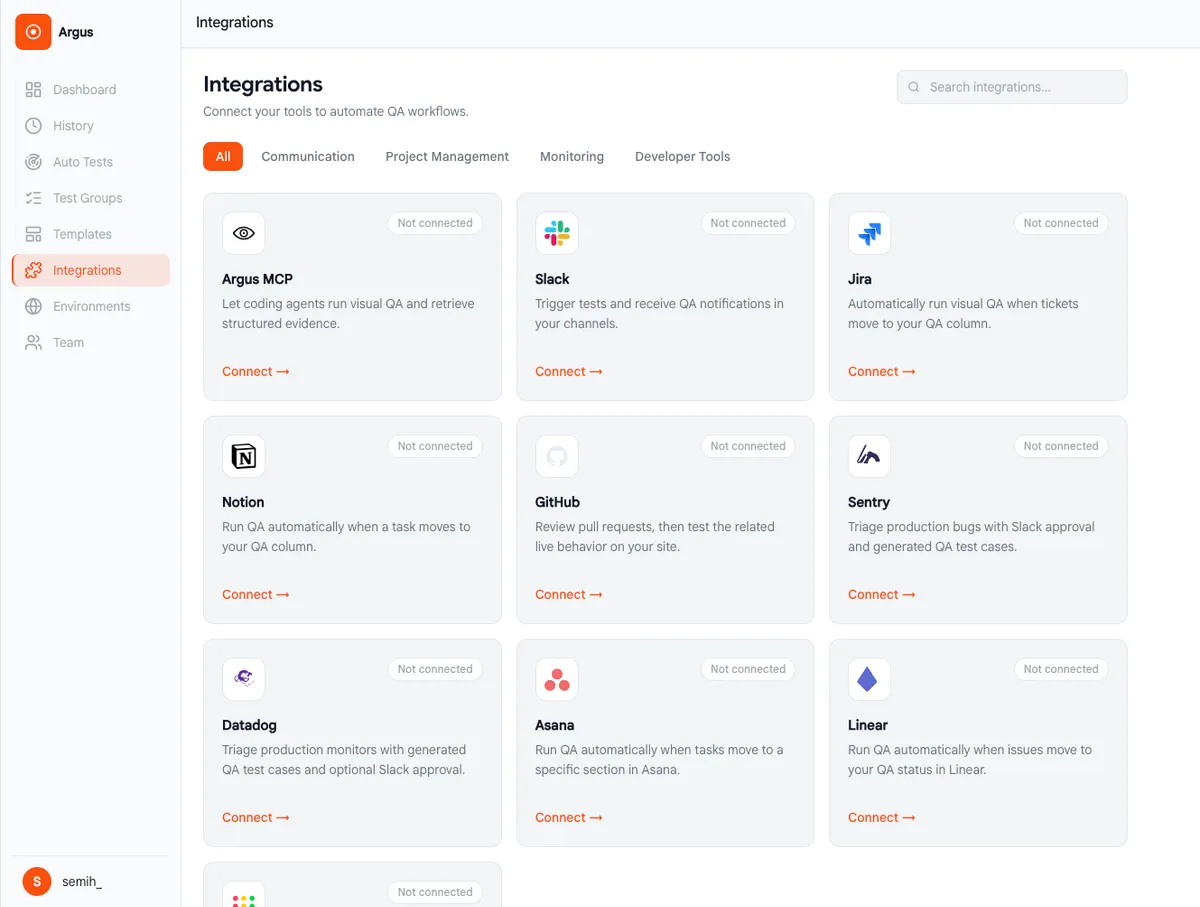
Task: Open the Team page
Action: [x=91, y=342]
